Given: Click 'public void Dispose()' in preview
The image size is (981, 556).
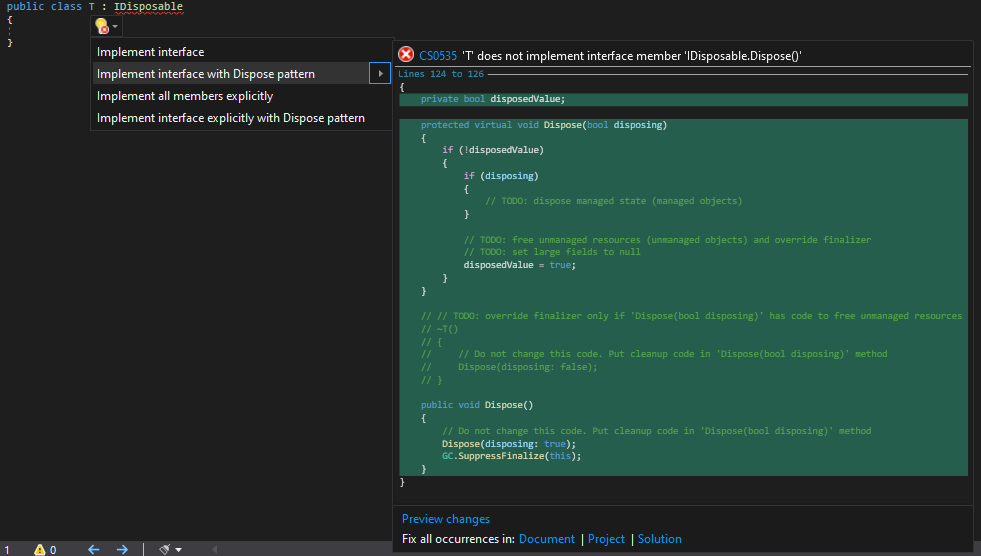Looking at the screenshot, I should [477, 405].
